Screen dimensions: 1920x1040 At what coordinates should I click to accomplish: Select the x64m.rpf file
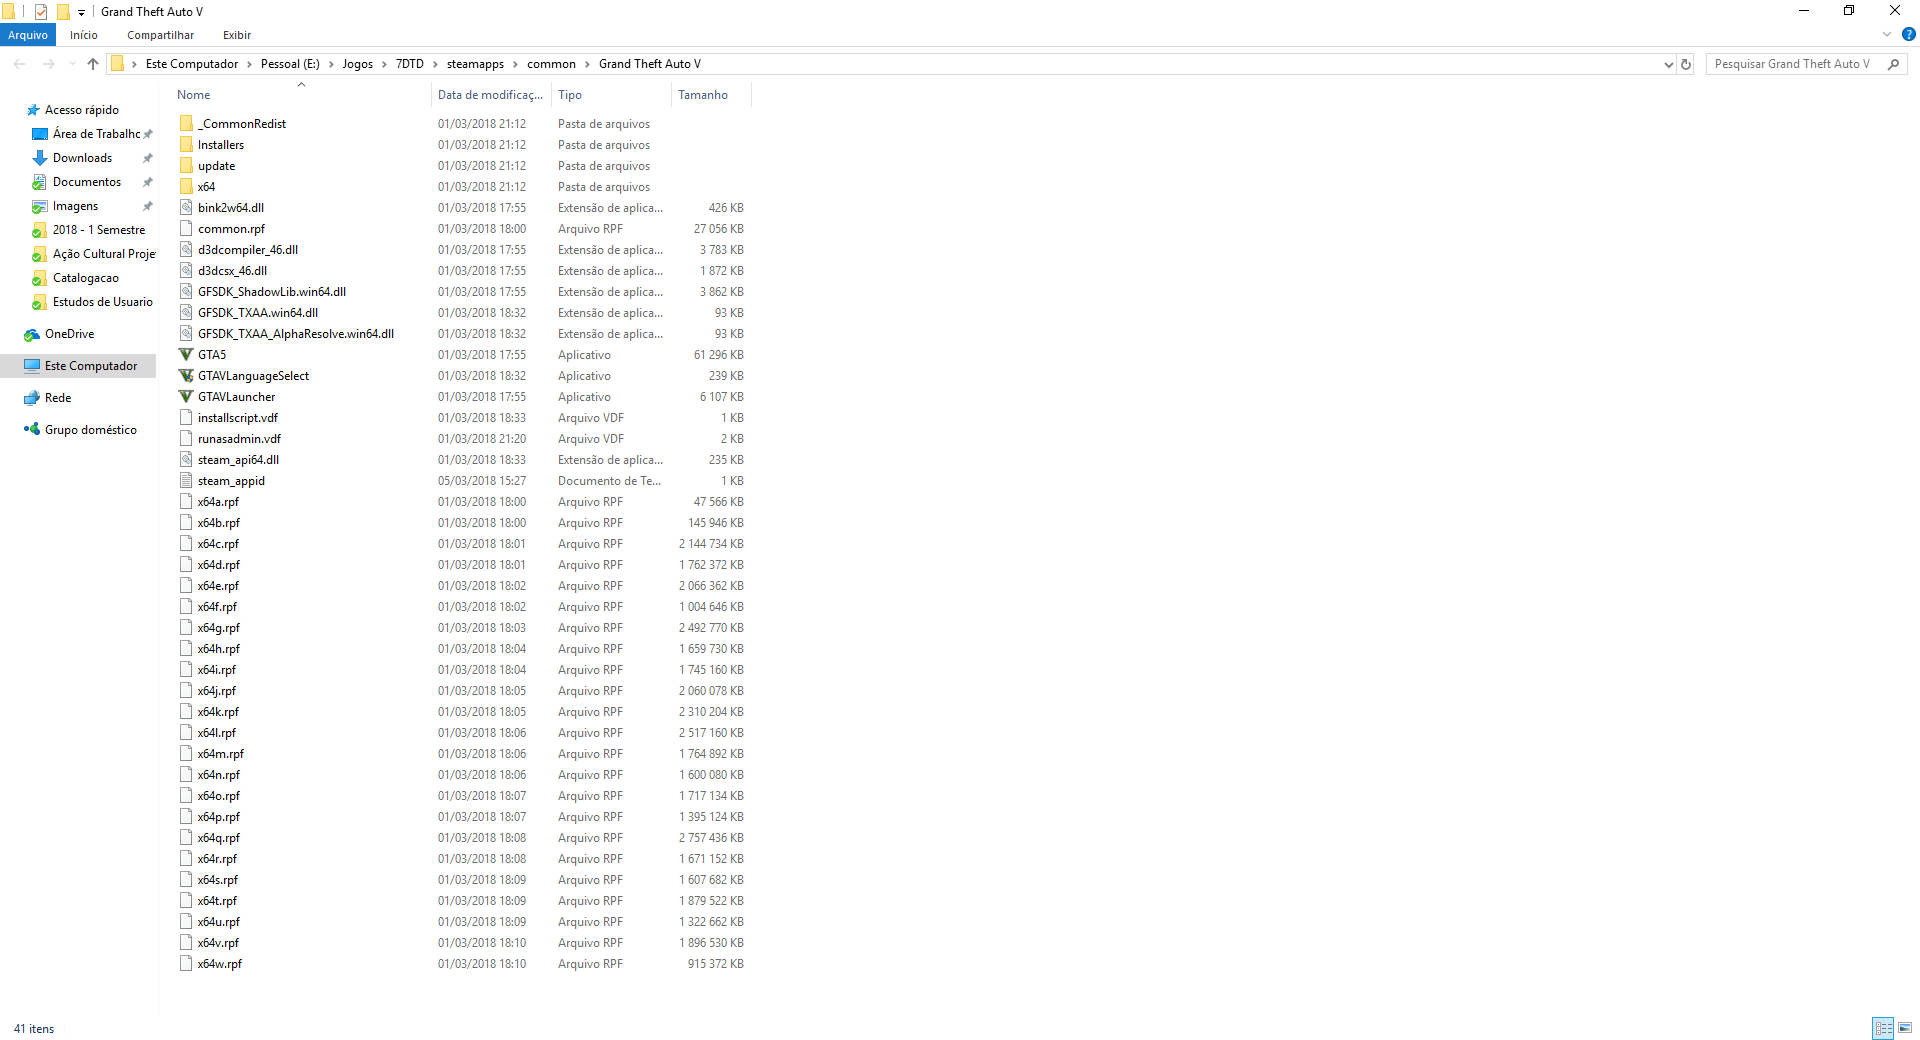point(220,754)
